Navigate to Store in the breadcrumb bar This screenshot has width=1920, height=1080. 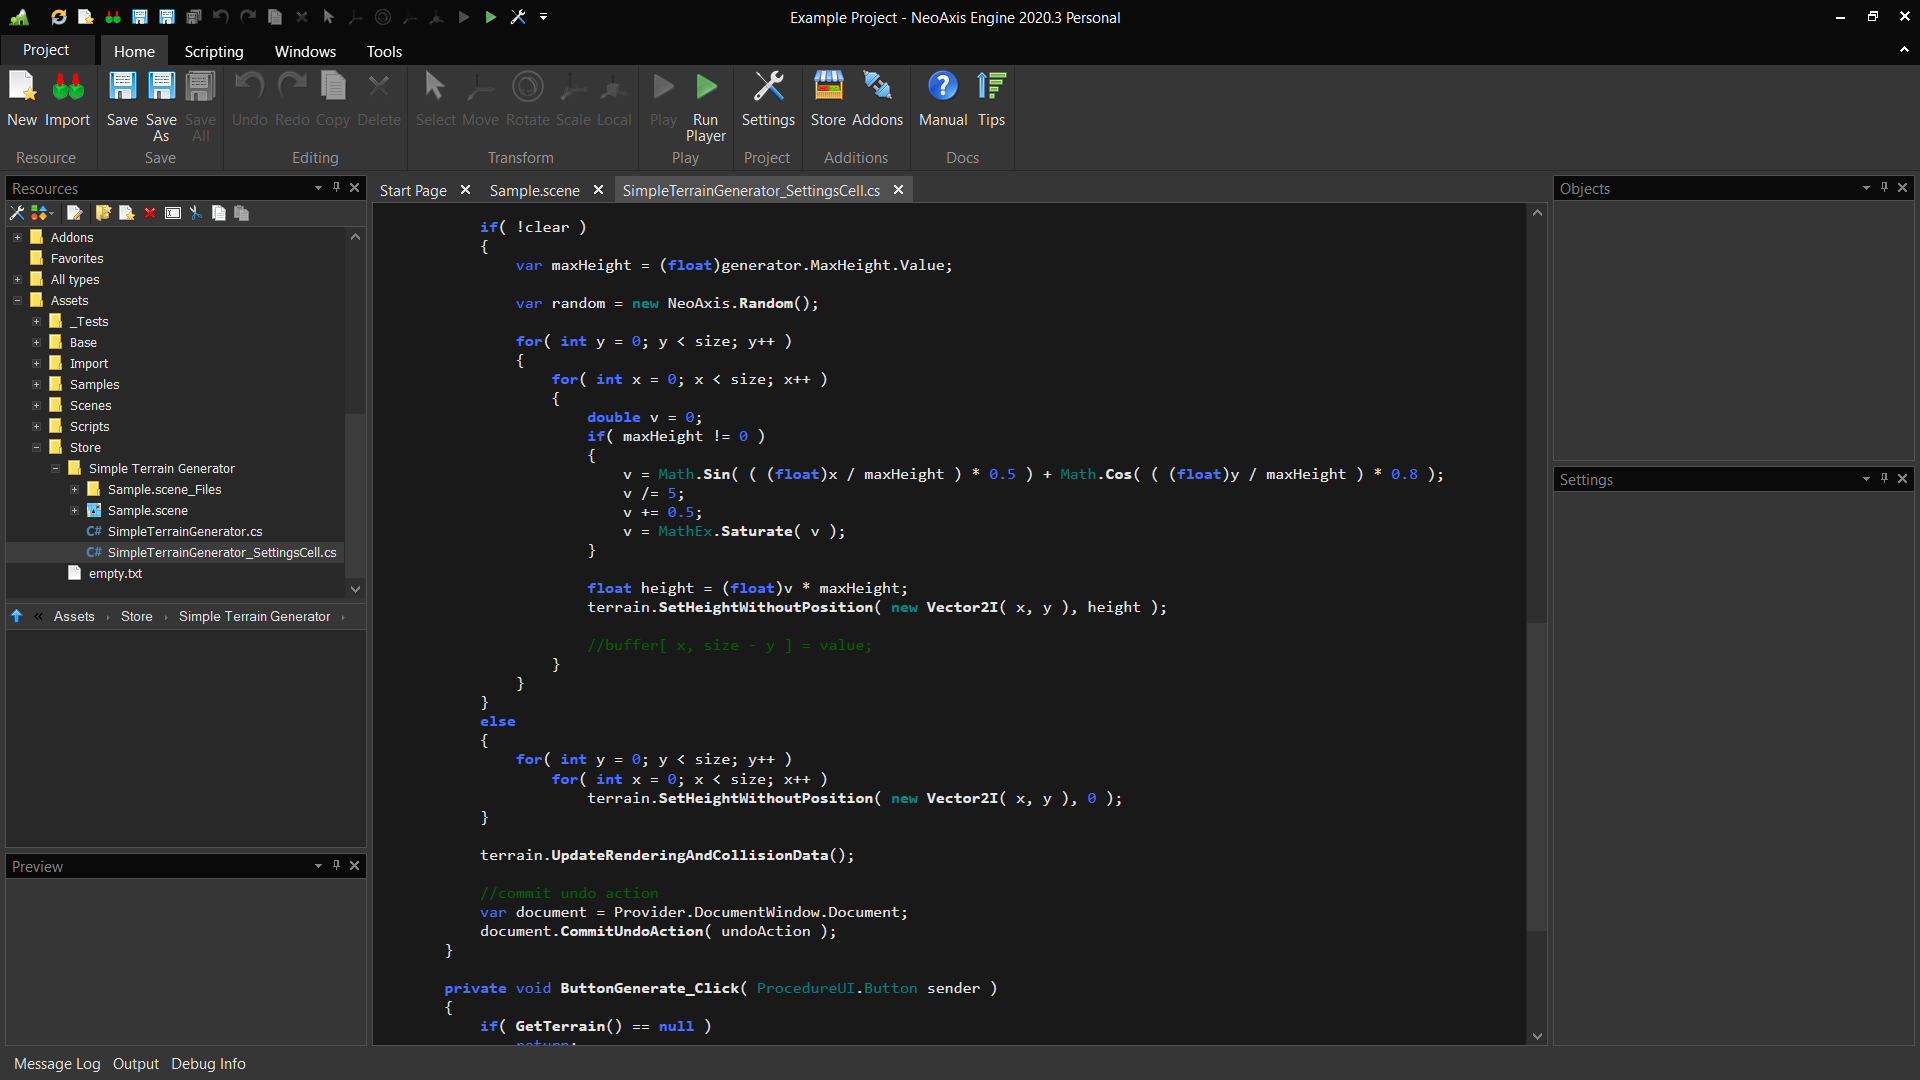(x=136, y=616)
